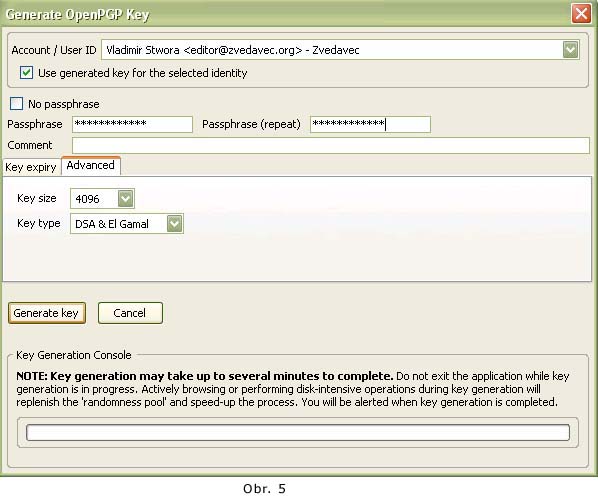Open the Account / User ID dropdown arrow

click(x=570, y=50)
